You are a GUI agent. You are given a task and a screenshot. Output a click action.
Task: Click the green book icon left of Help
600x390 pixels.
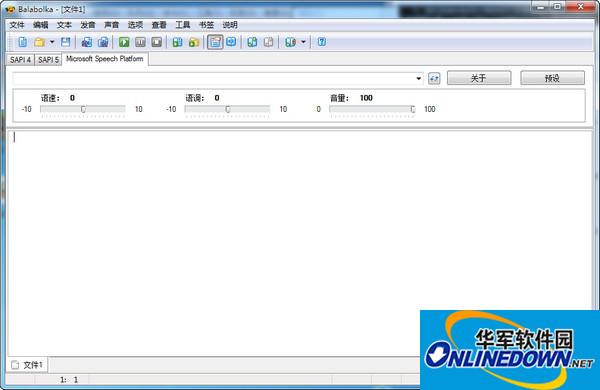[x=290, y=42]
